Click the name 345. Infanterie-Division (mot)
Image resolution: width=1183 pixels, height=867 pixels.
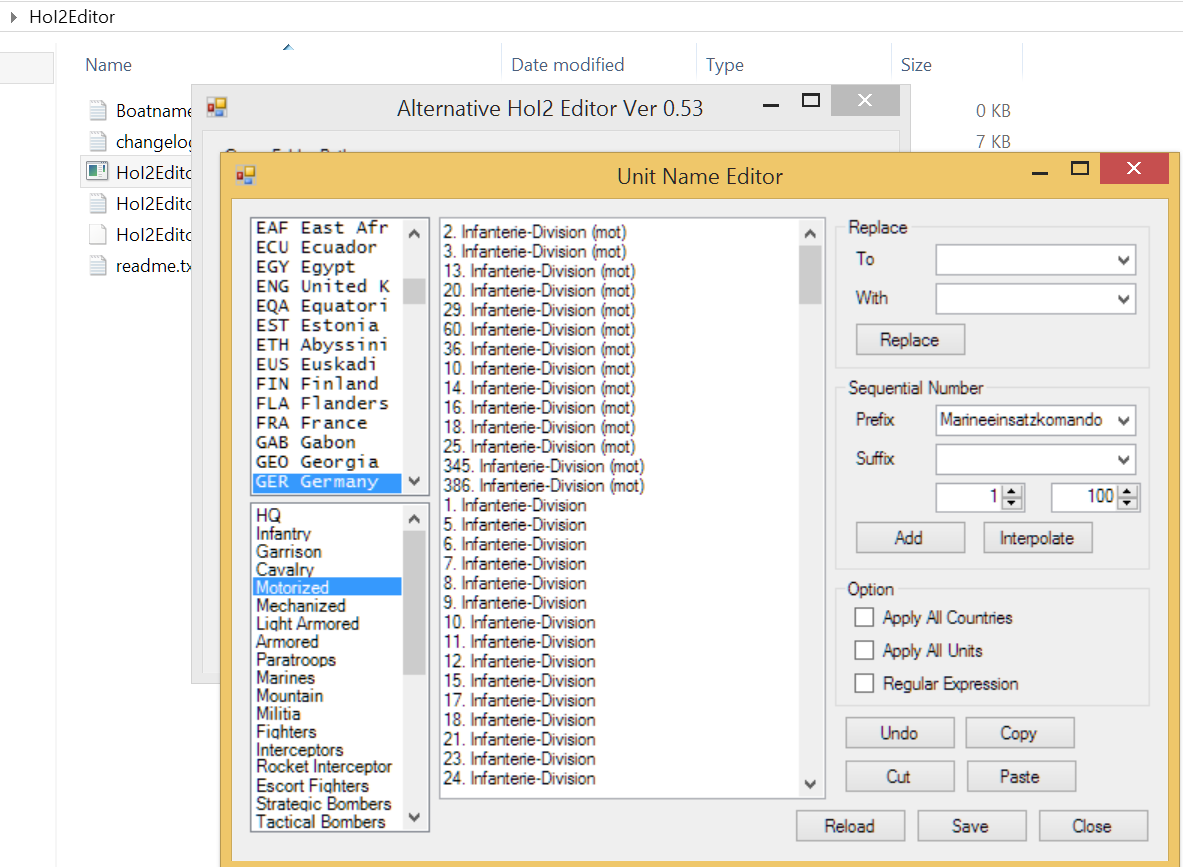click(x=544, y=466)
